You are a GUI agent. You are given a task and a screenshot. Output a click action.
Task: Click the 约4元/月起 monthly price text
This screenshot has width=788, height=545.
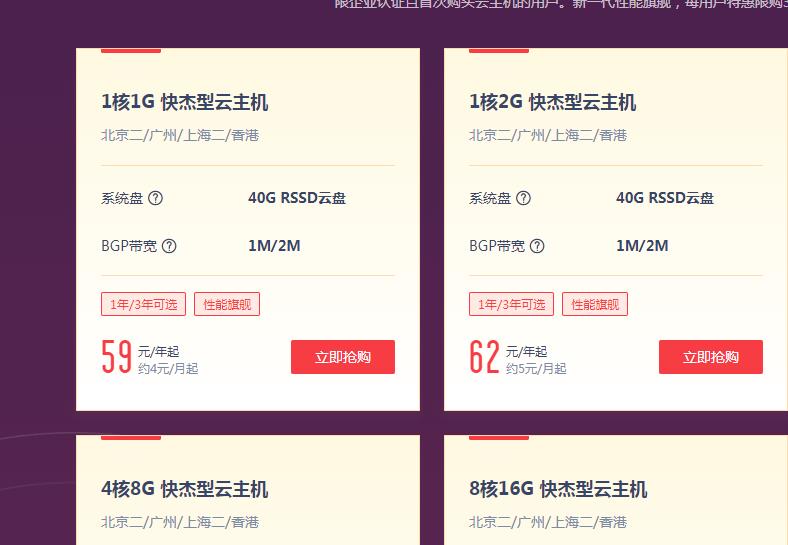coord(168,369)
